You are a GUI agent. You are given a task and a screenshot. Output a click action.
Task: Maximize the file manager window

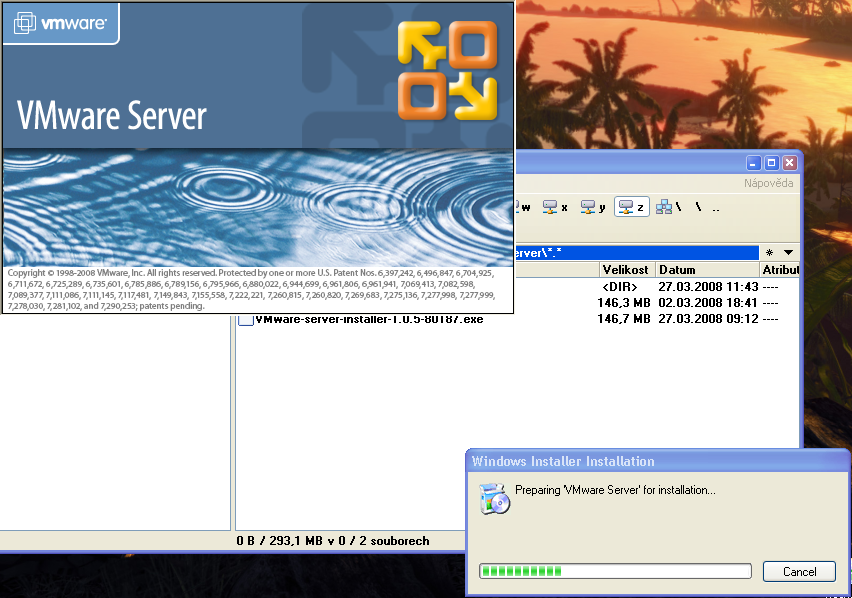point(772,163)
